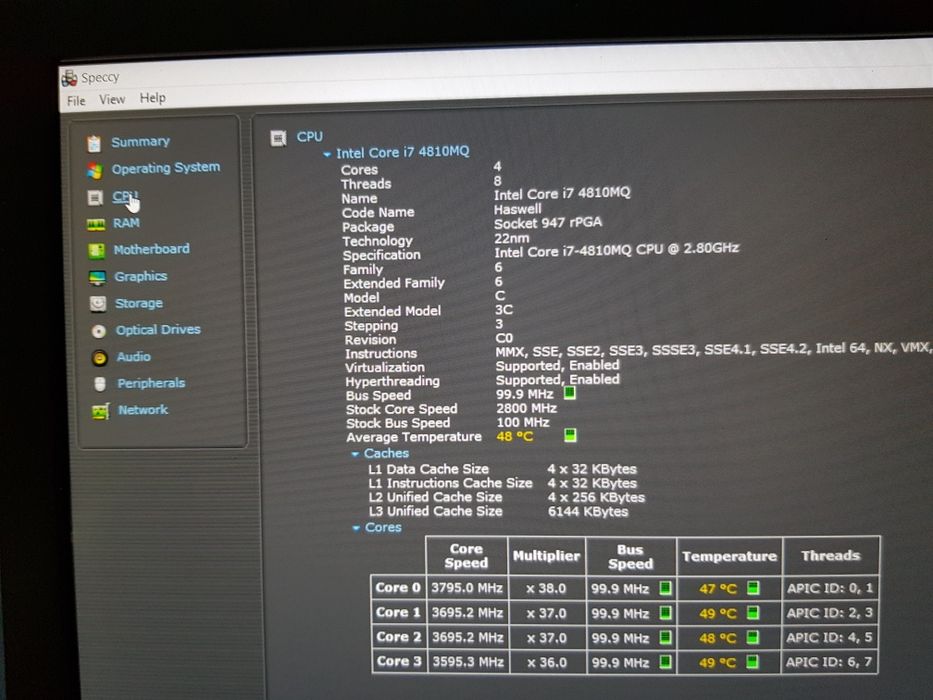Select Network in the sidebar

click(143, 410)
